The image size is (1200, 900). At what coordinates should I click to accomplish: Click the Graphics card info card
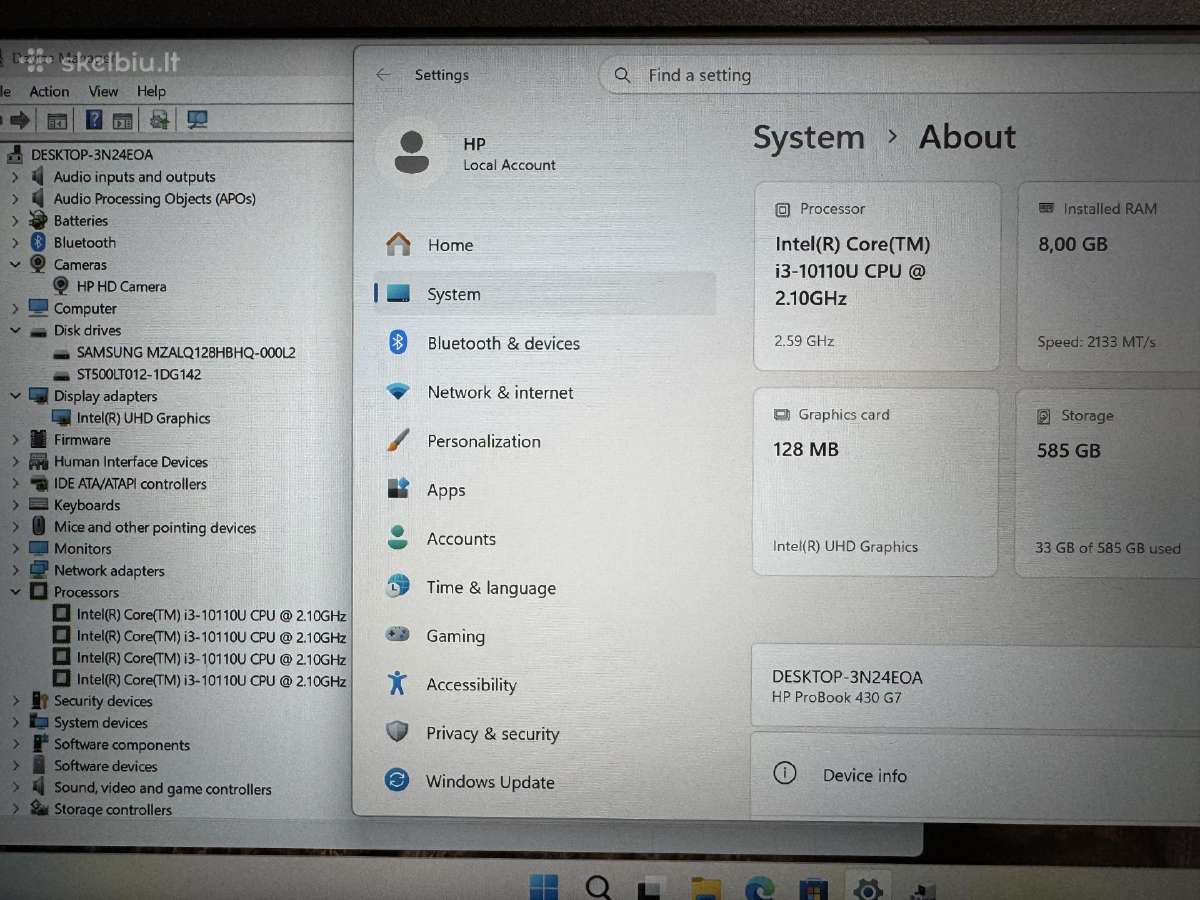coord(875,482)
